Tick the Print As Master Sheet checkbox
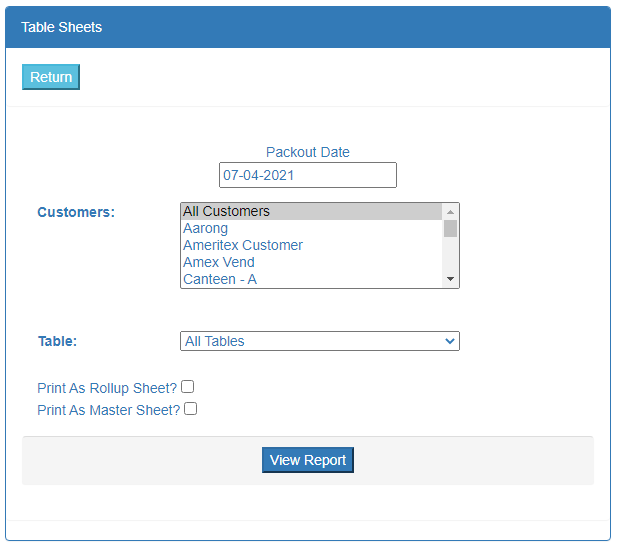 coord(190,409)
